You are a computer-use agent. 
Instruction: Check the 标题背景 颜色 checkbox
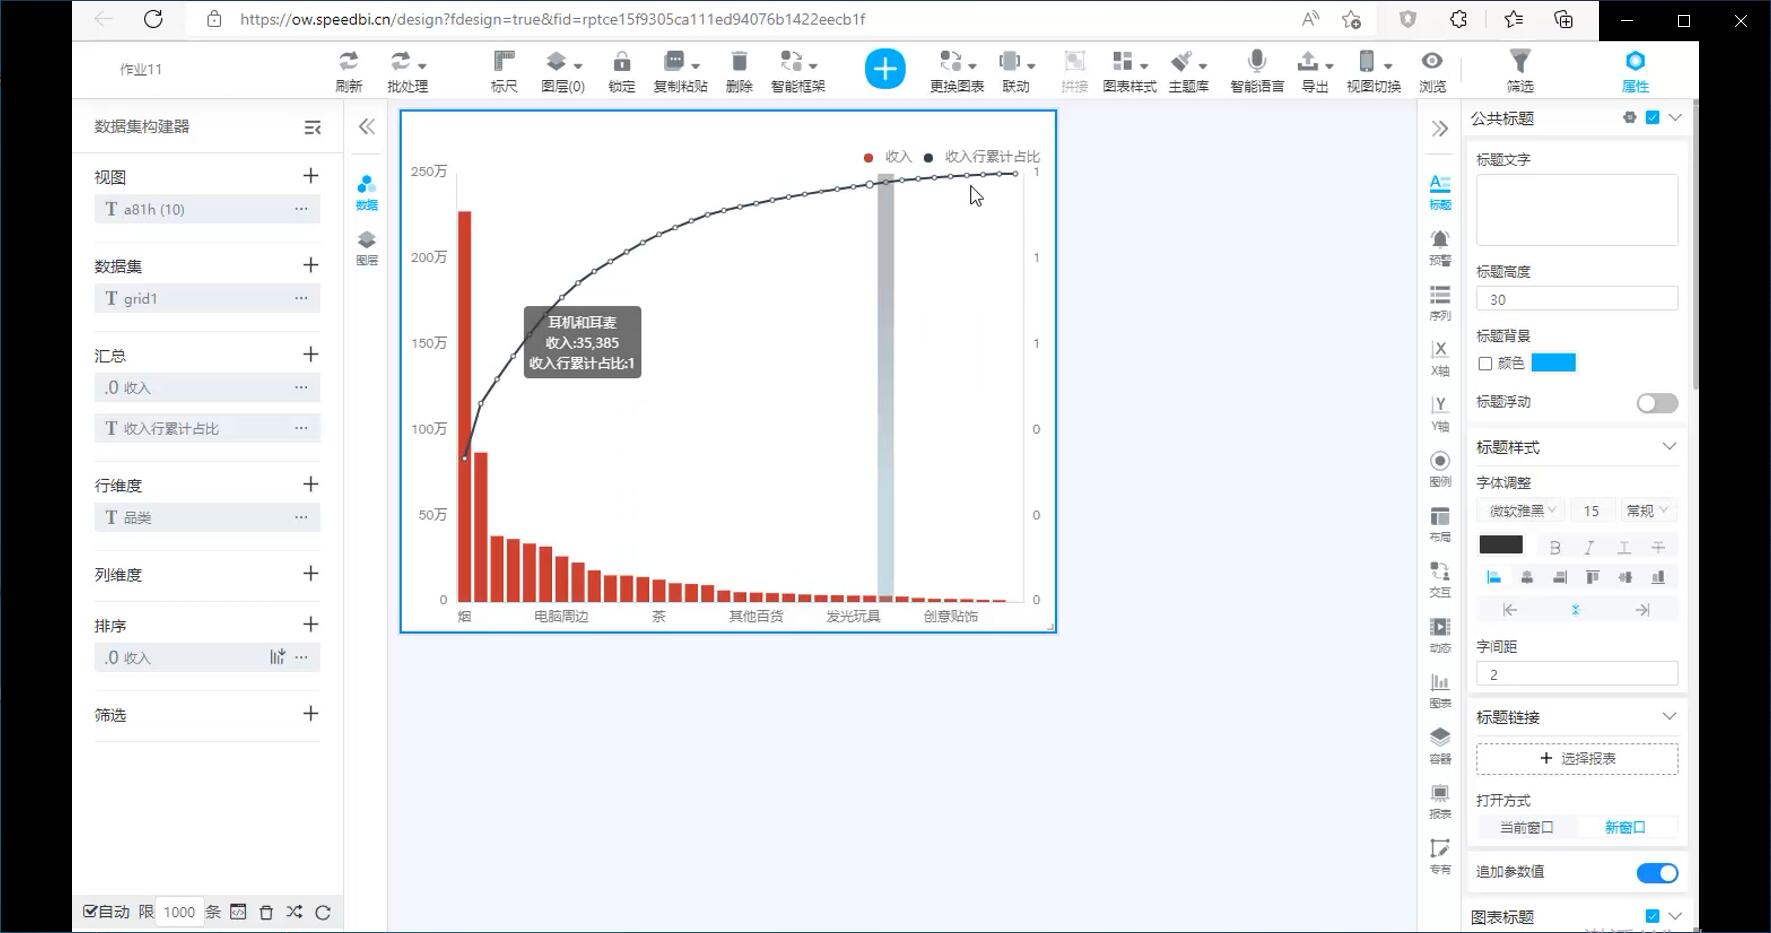(1485, 364)
